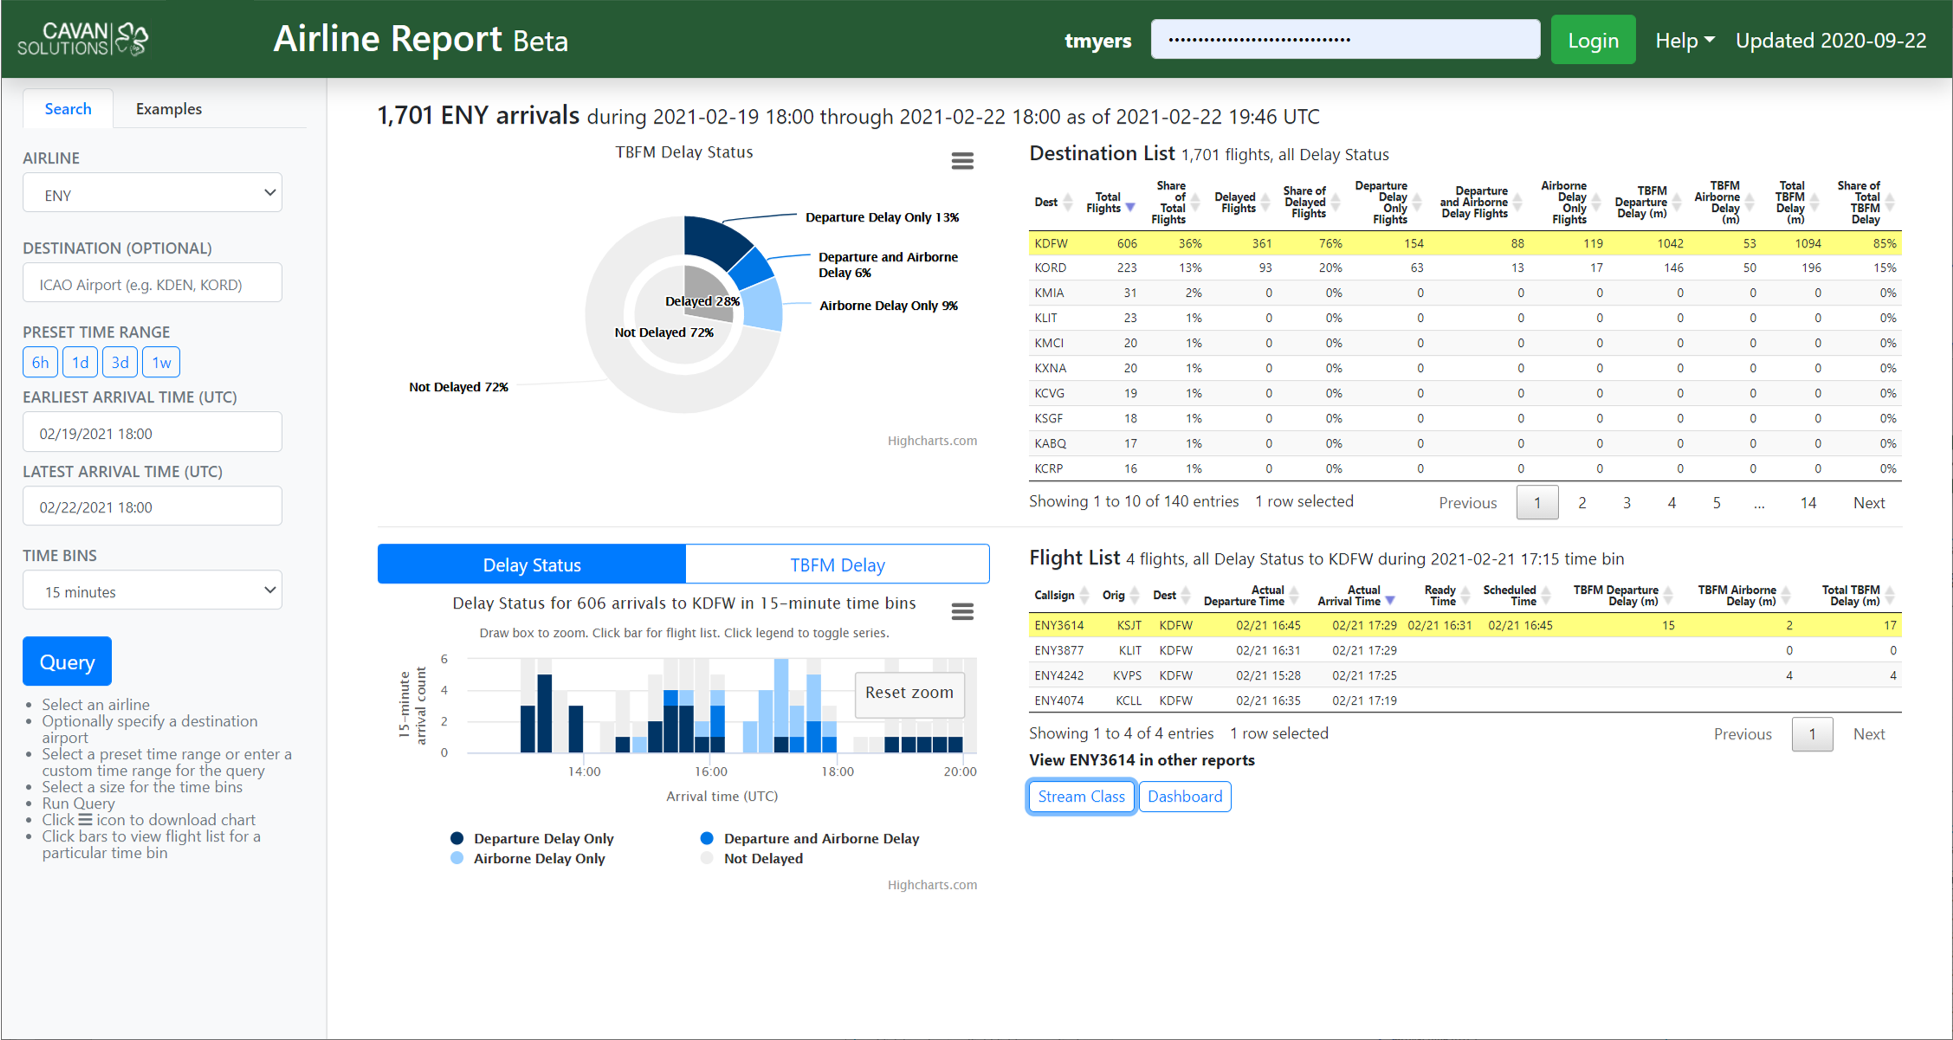This screenshot has height=1040, width=1953.
Task: Switch to the Examples tab
Action: (x=168, y=109)
